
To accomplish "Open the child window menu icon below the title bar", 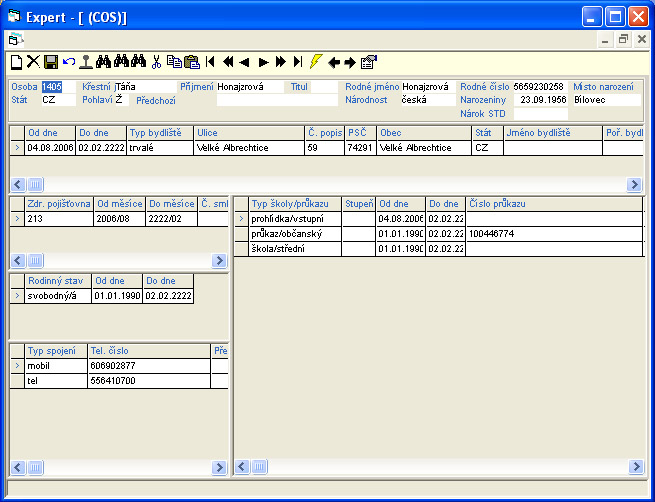I will pos(15,40).
